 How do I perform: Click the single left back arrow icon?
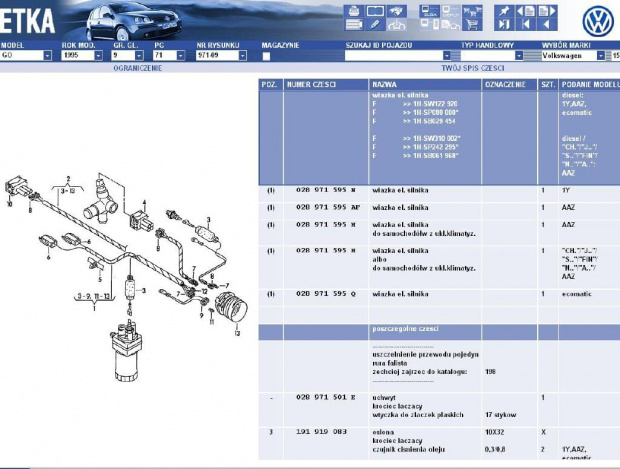[547, 25]
